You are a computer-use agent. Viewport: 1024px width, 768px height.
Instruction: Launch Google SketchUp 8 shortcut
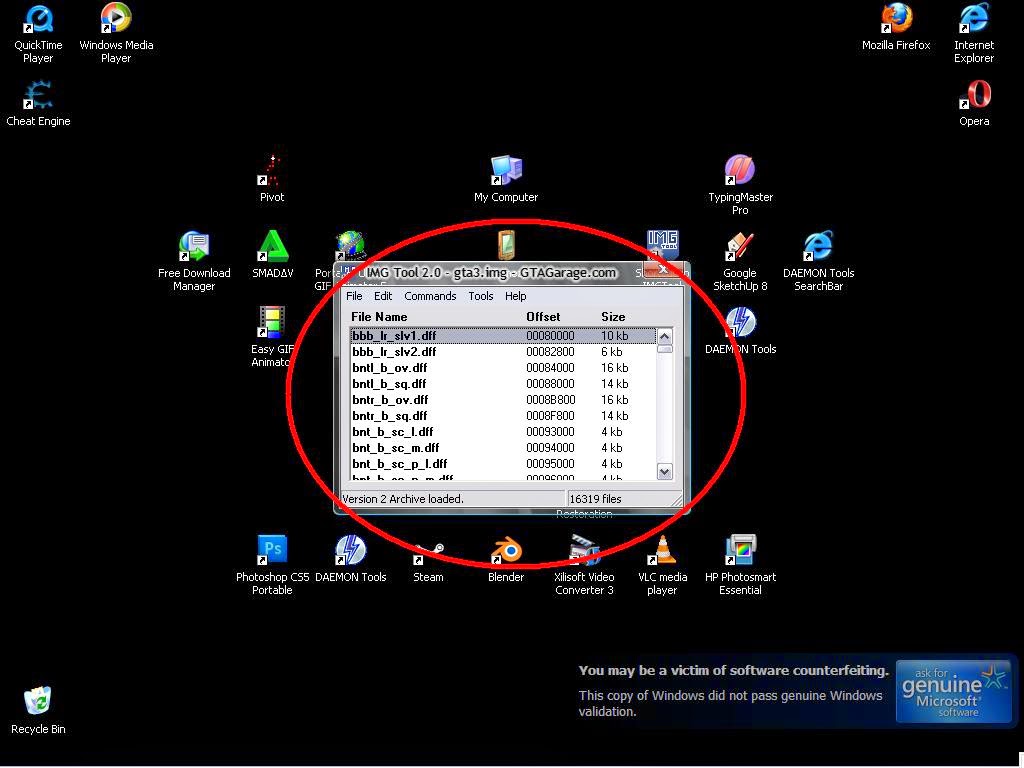pos(740,261)
